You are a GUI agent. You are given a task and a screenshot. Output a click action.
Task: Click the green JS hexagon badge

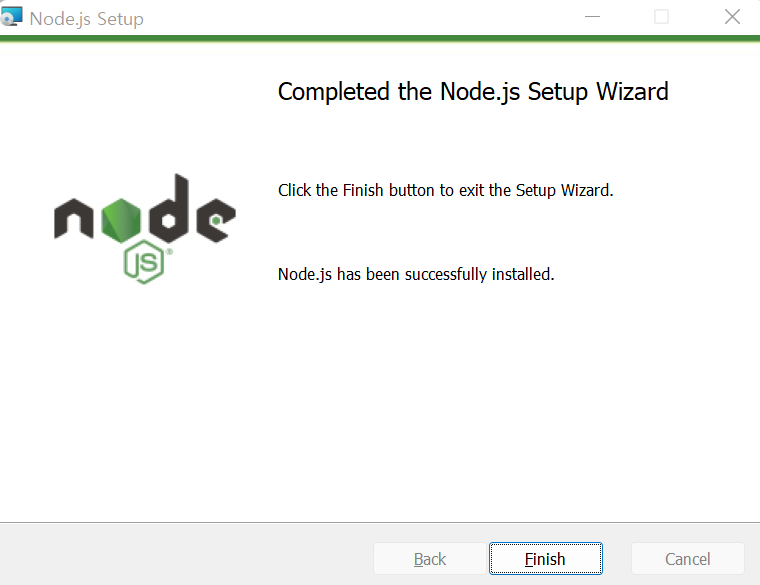pyautogui.click(x=144, y=262)
